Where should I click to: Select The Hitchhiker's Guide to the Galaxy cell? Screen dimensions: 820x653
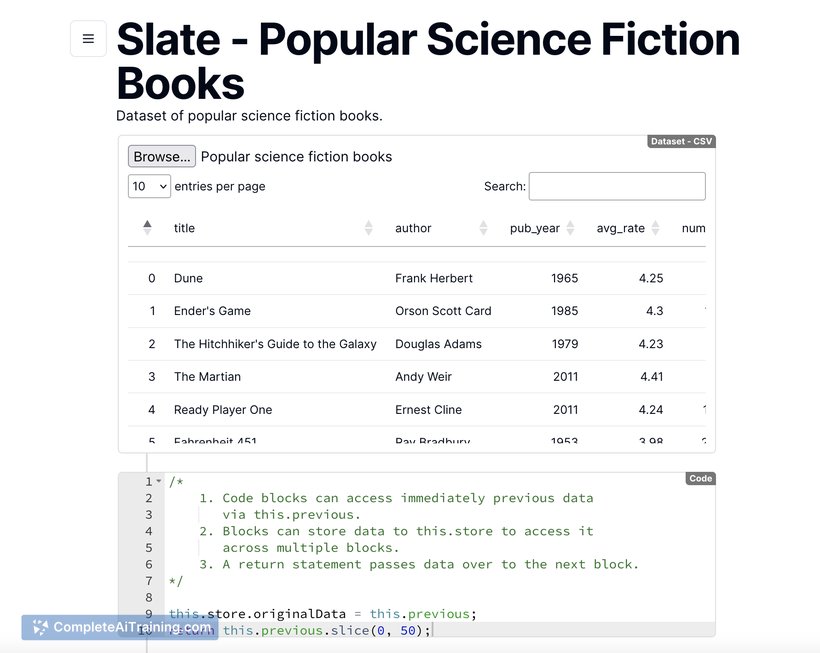tap(275, 344)
